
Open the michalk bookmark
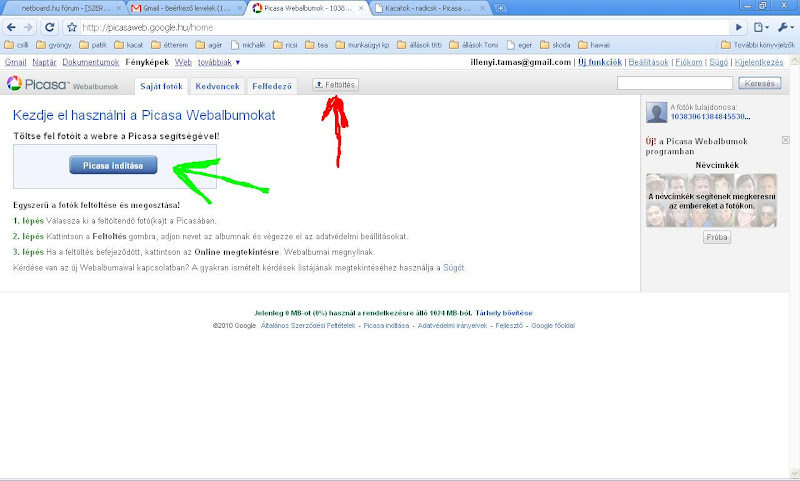point(248,45)
